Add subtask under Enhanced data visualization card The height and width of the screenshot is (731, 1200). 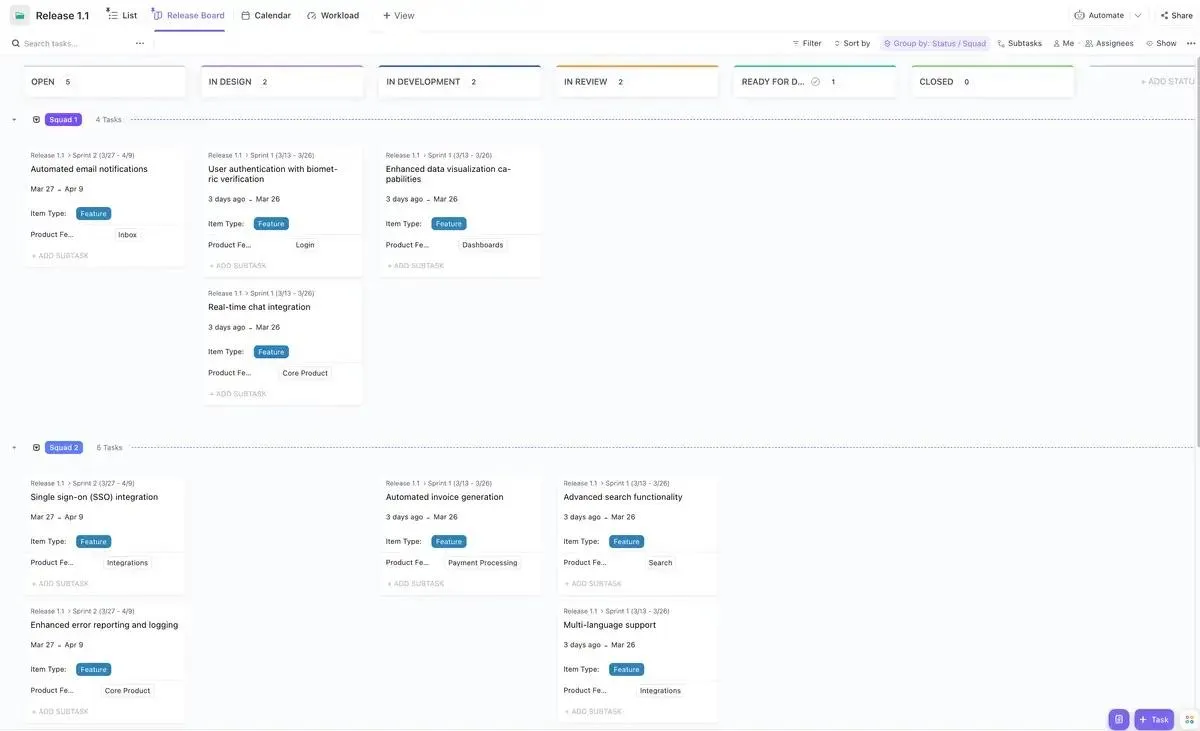click(x=416, y=266)
